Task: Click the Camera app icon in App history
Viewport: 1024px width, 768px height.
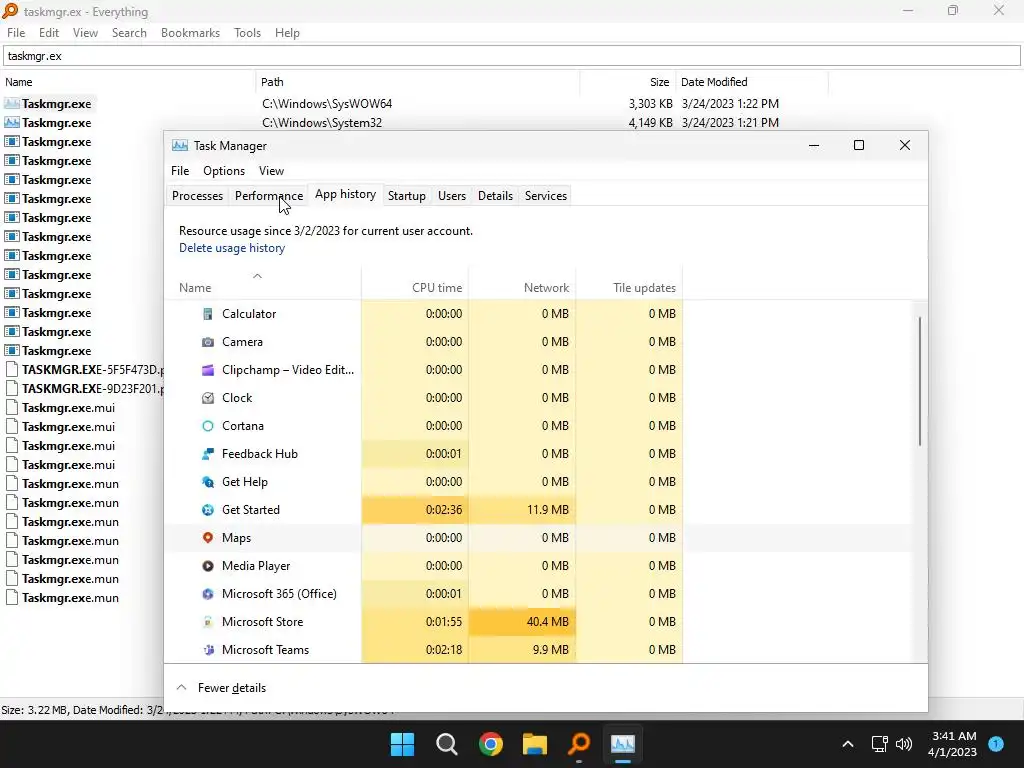Action: click(x=208, y=342)
